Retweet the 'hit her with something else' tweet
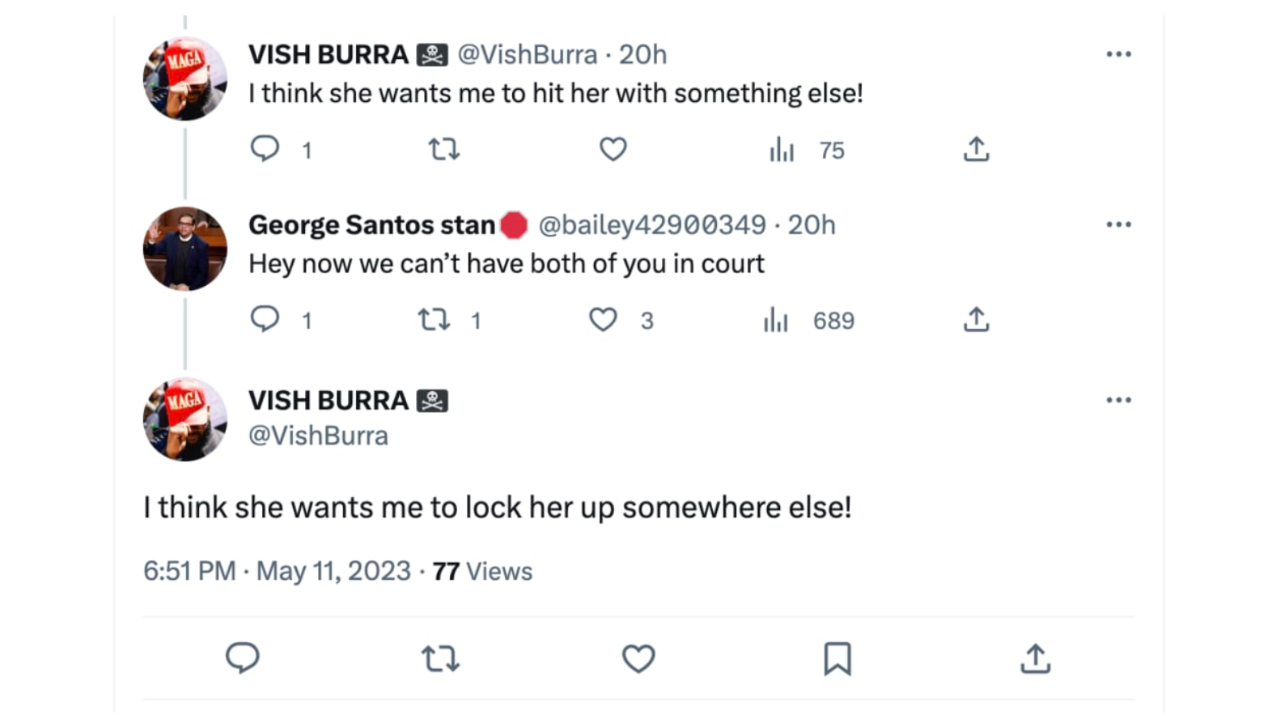 click(x=444, y=150)
